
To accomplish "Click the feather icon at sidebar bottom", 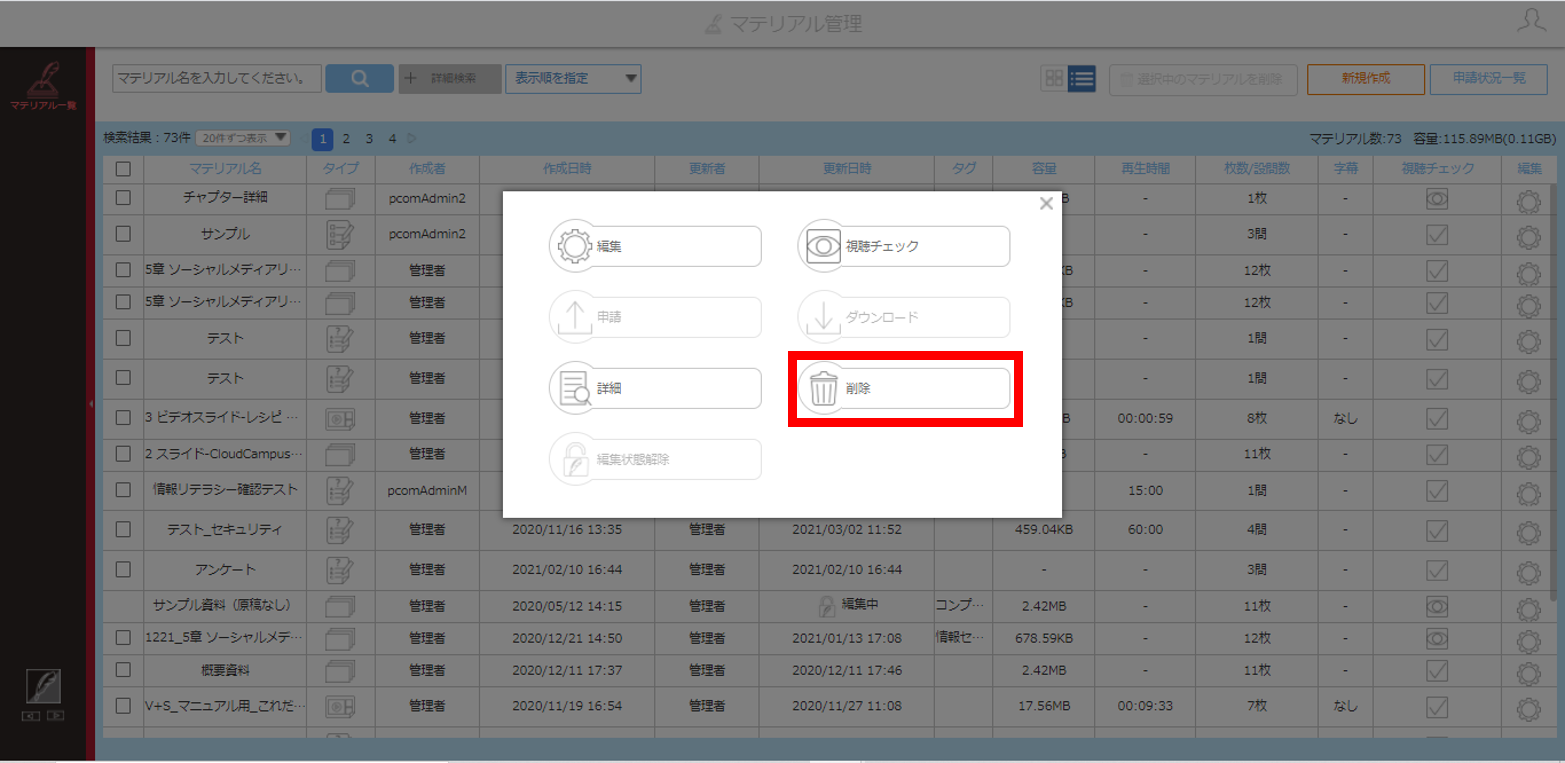I will tap(43, 686).
